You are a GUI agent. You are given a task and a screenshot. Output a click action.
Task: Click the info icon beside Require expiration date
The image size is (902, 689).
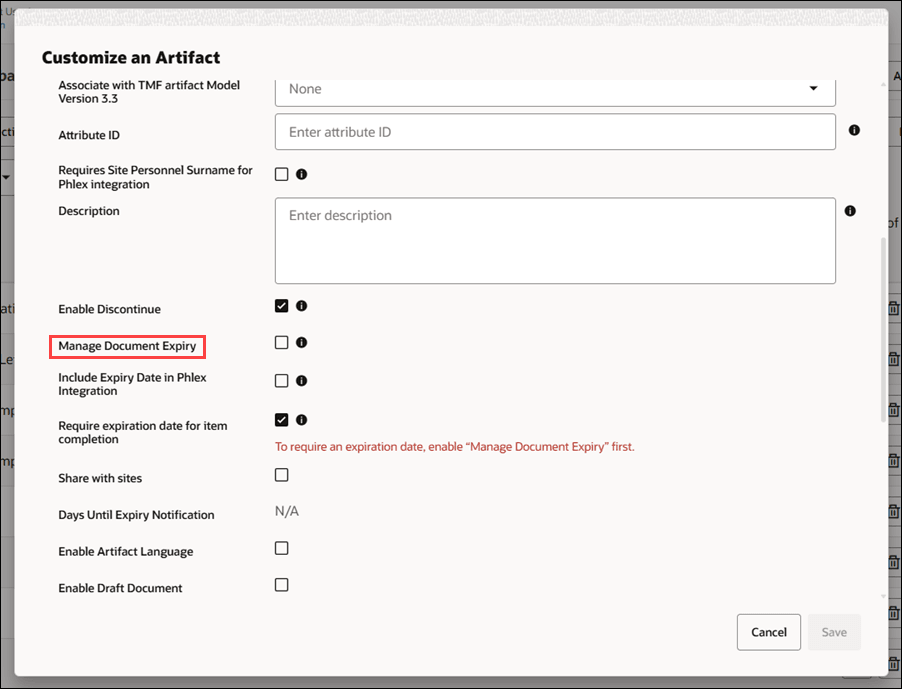[x=301, y=419]
